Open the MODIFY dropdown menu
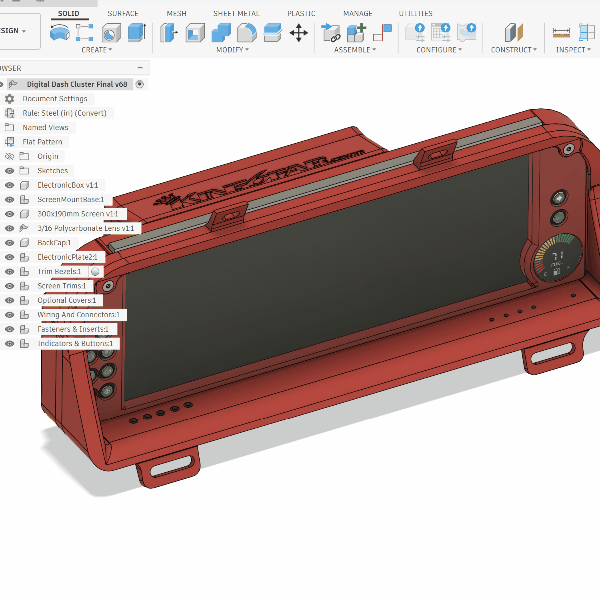This screenshot has width=600, height=600. point(233,50)
